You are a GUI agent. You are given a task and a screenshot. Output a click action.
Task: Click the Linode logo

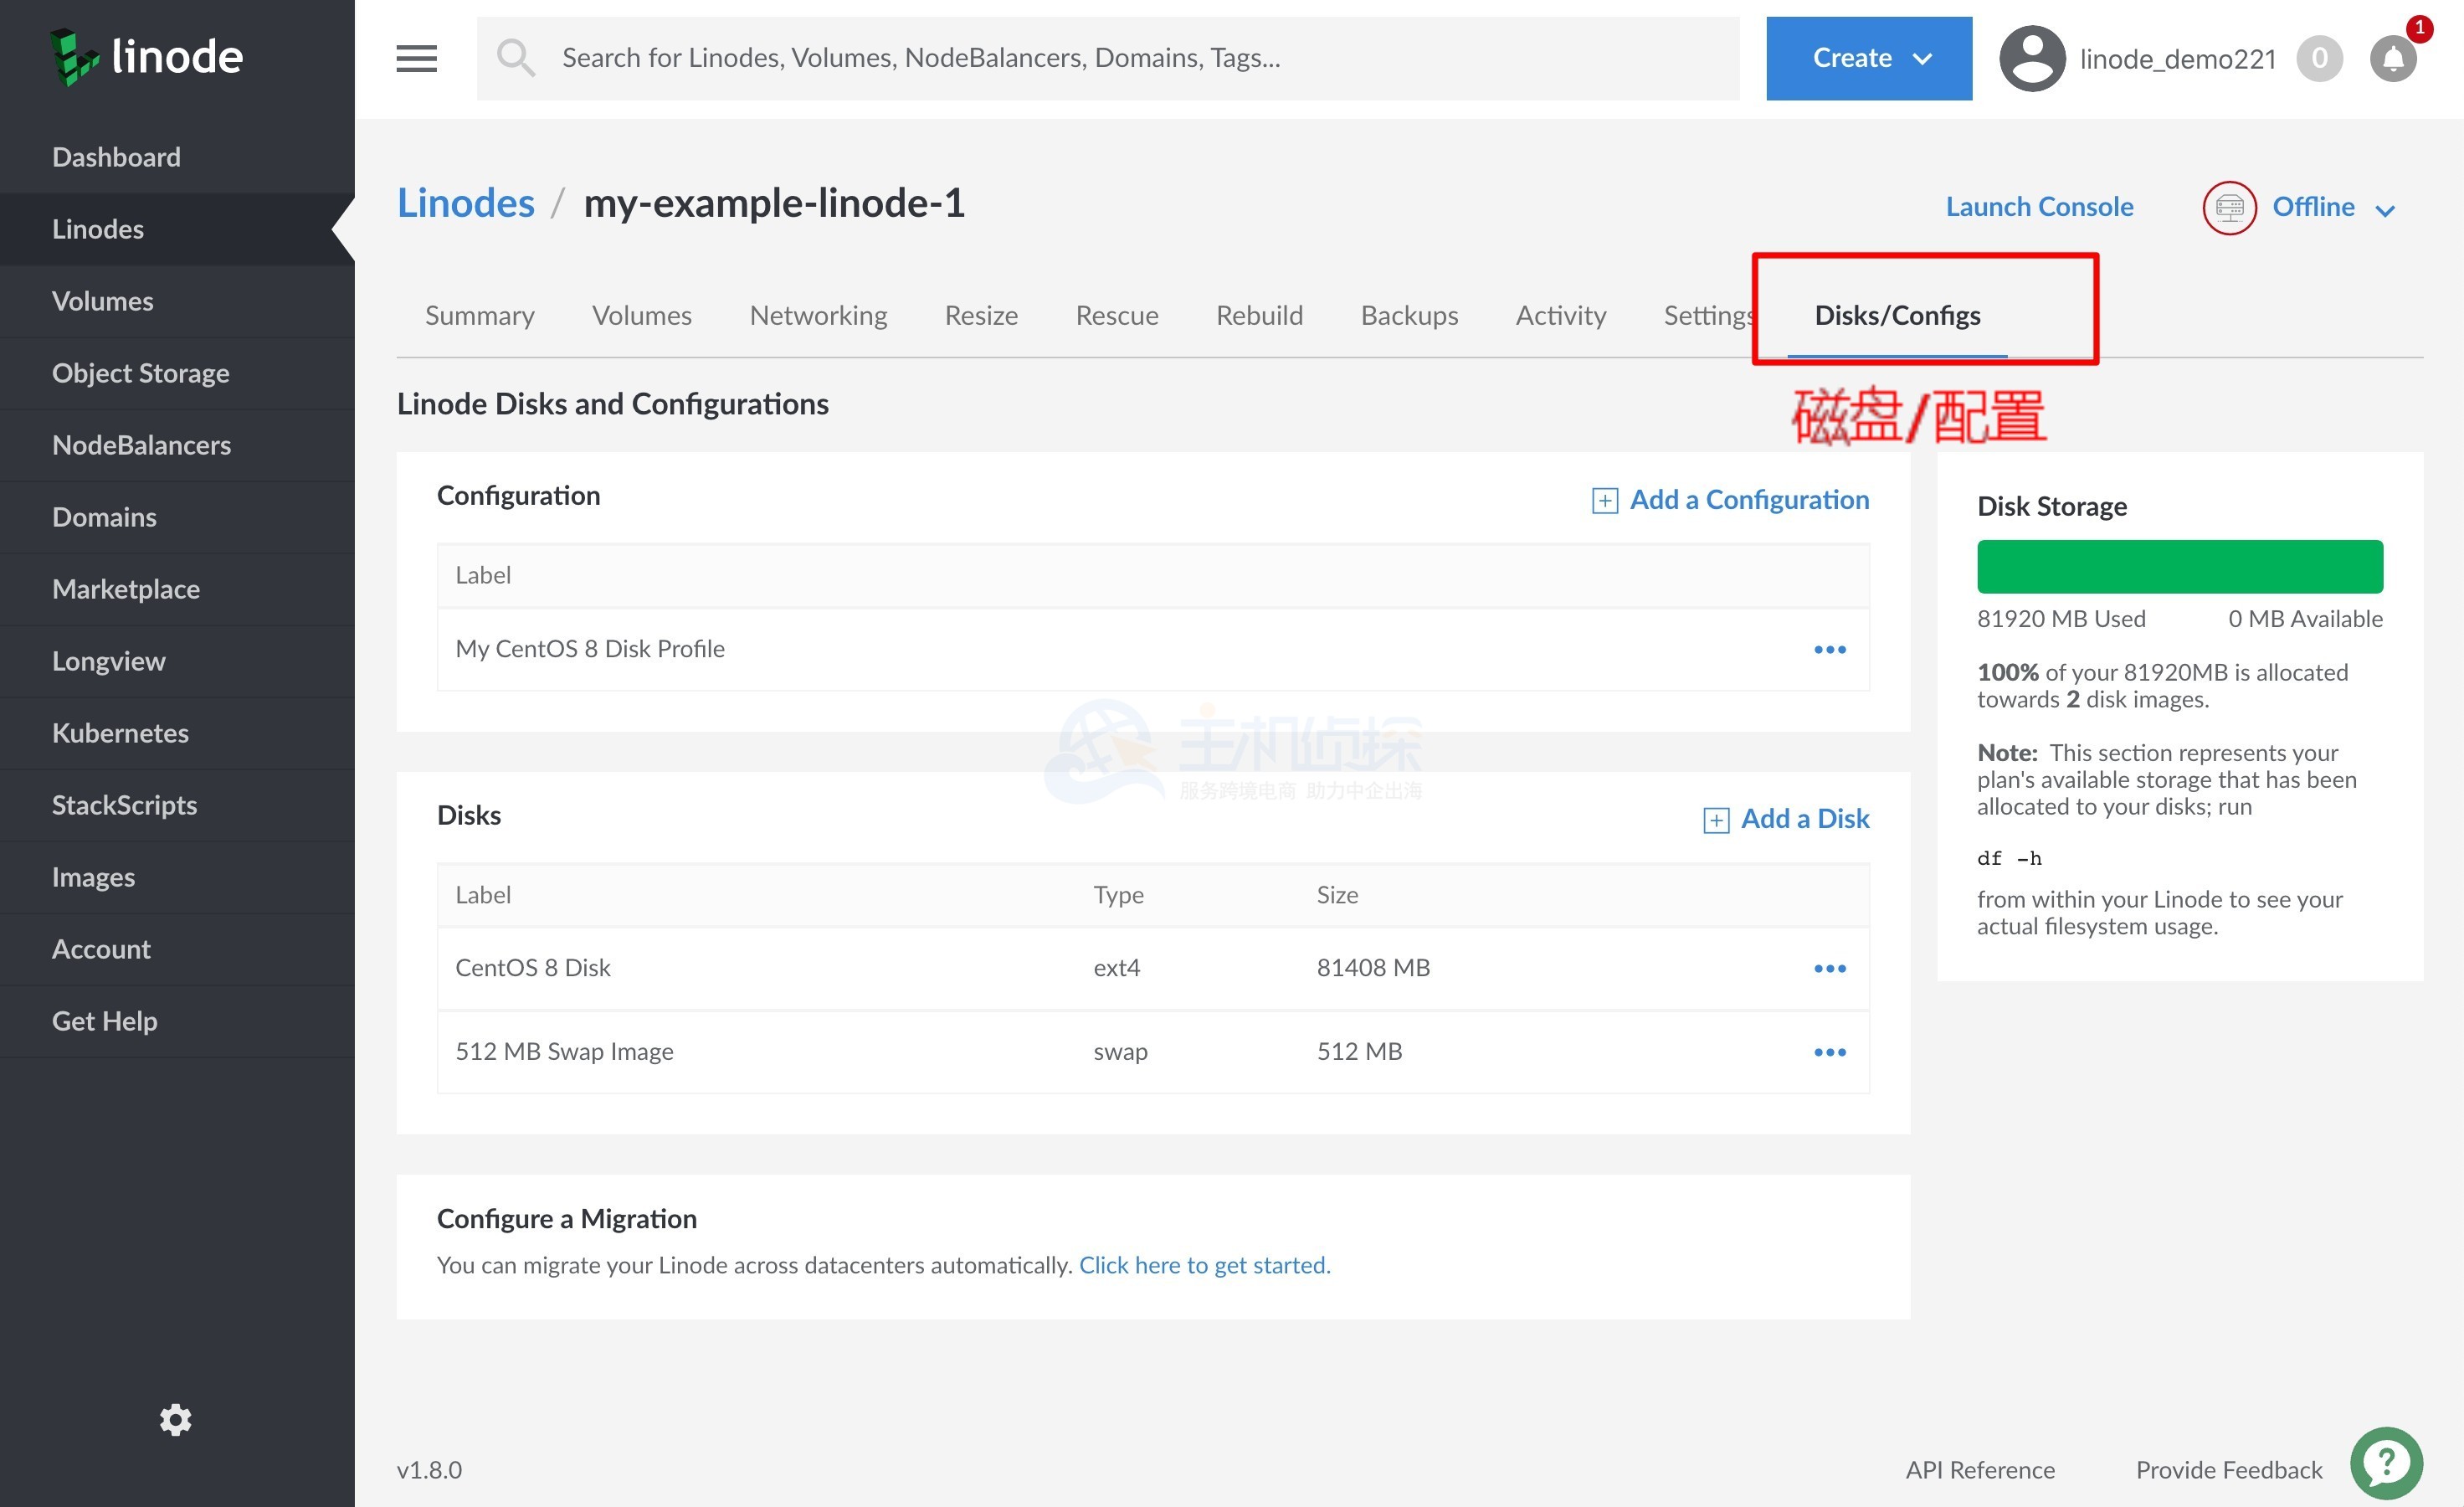[146, 56]
